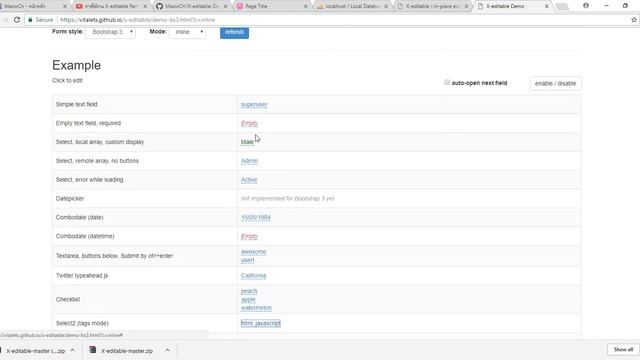The image size is (640, 360).
Task: Expand options for the X-editable-master.zip download
Action: [167, 350]
